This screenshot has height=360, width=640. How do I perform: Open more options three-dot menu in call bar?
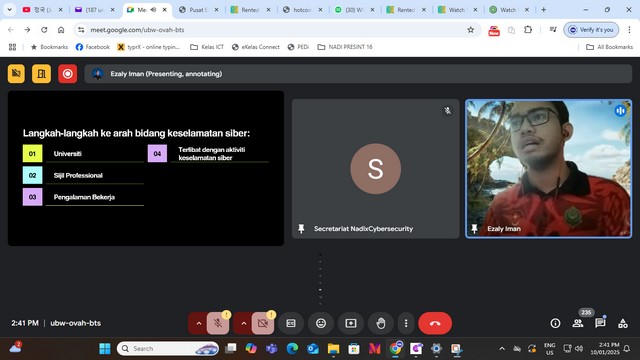tap(406, 323)
